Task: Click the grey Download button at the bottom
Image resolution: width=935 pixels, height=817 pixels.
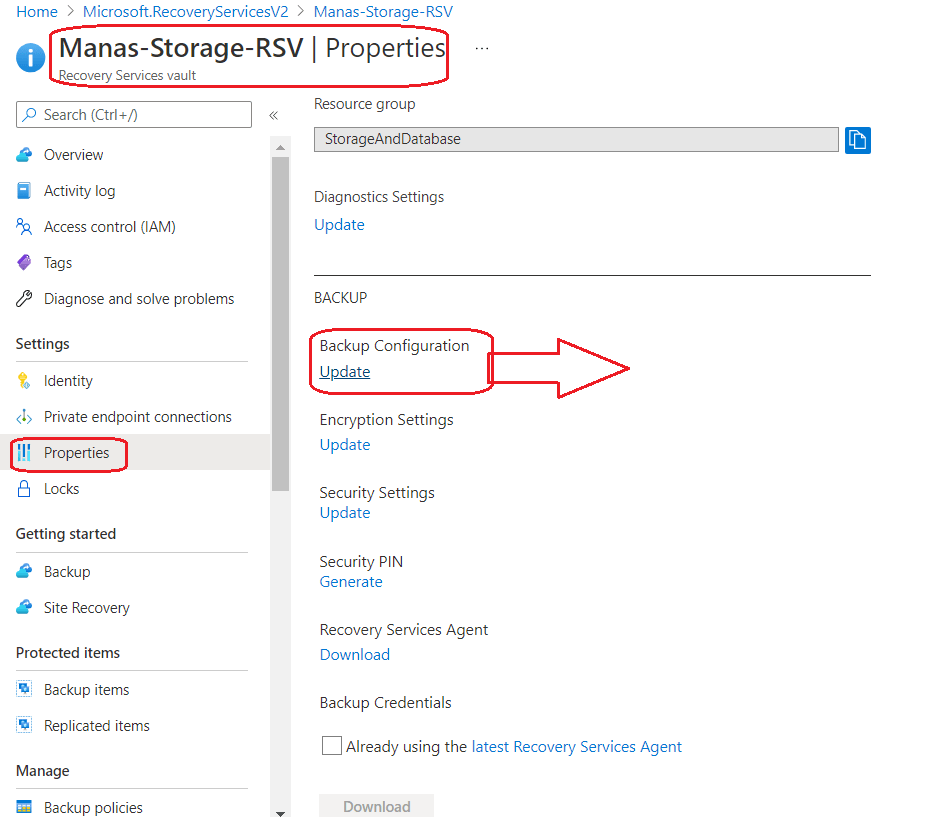Action: [376, 806]
